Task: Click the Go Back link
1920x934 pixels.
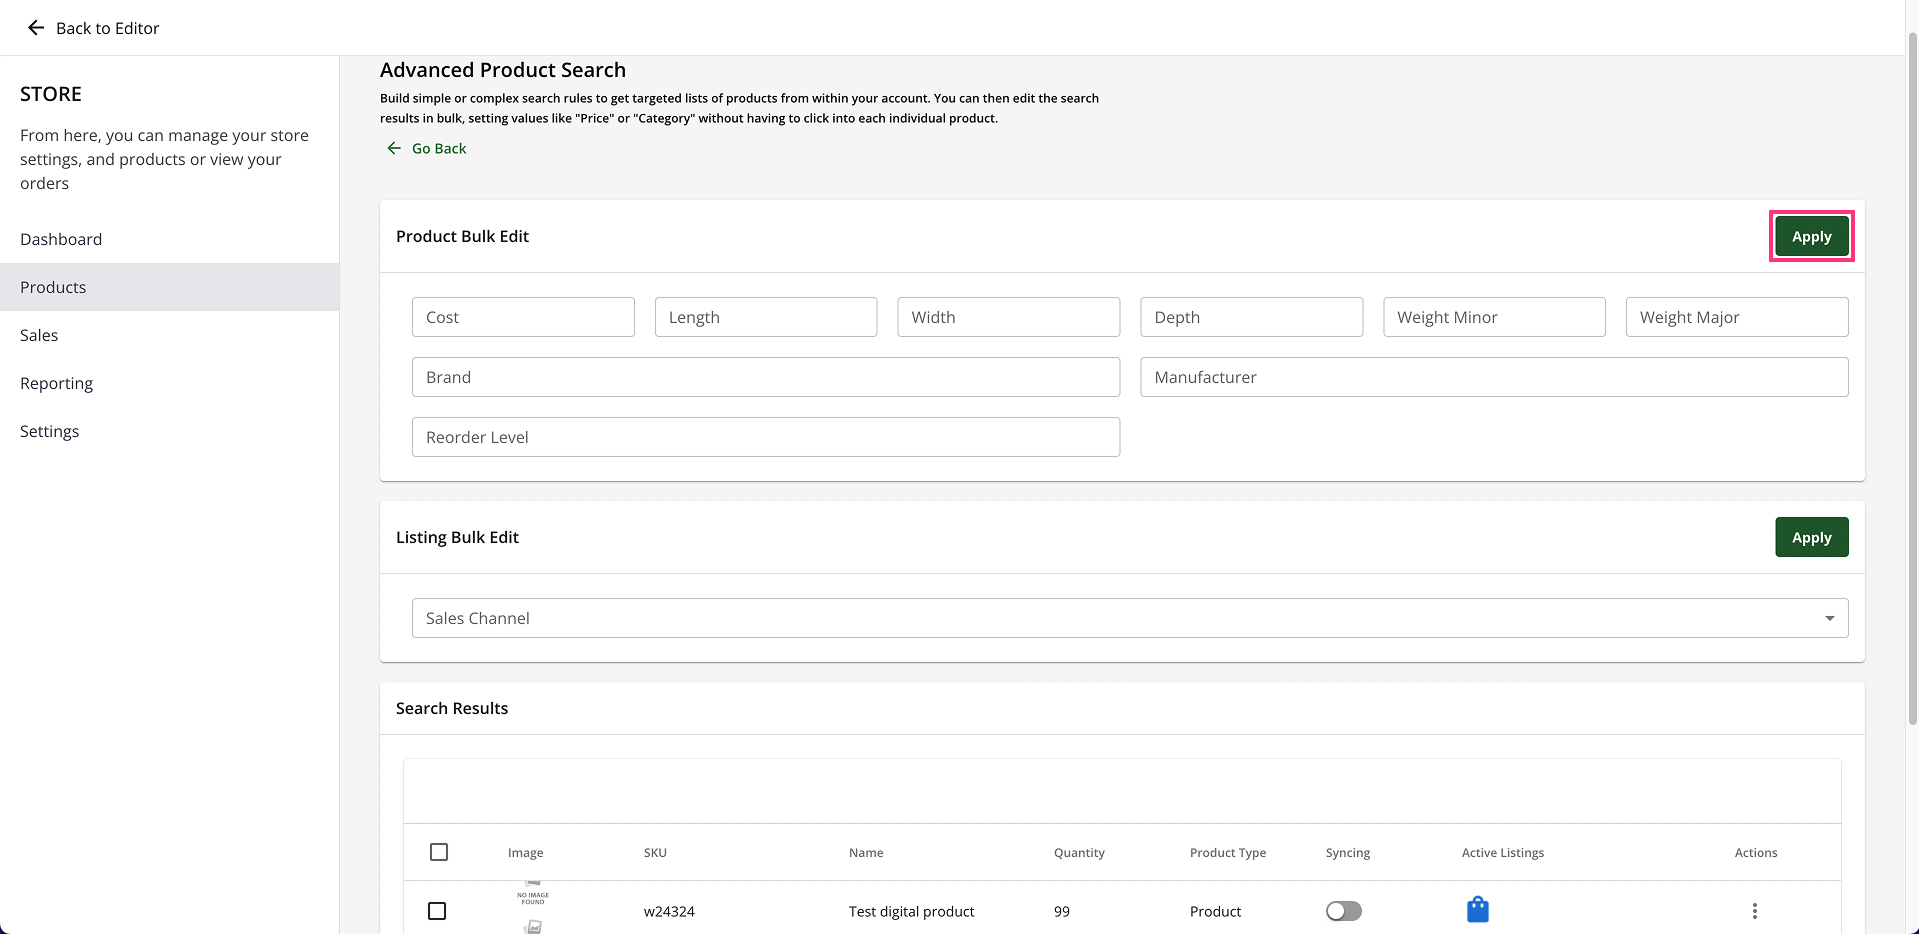Action: coord(439,148)
